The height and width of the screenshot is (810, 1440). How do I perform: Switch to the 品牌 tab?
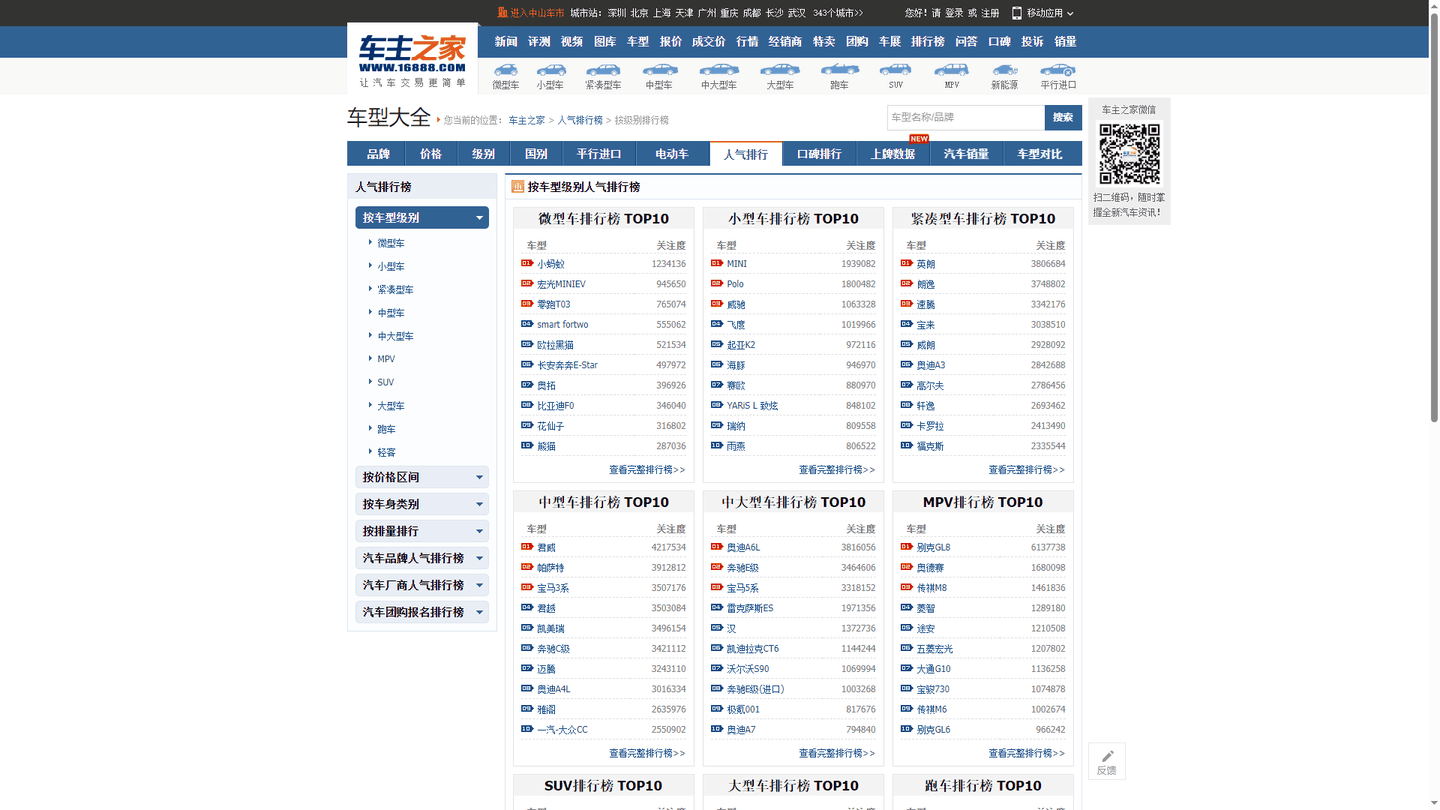[378, 154]
